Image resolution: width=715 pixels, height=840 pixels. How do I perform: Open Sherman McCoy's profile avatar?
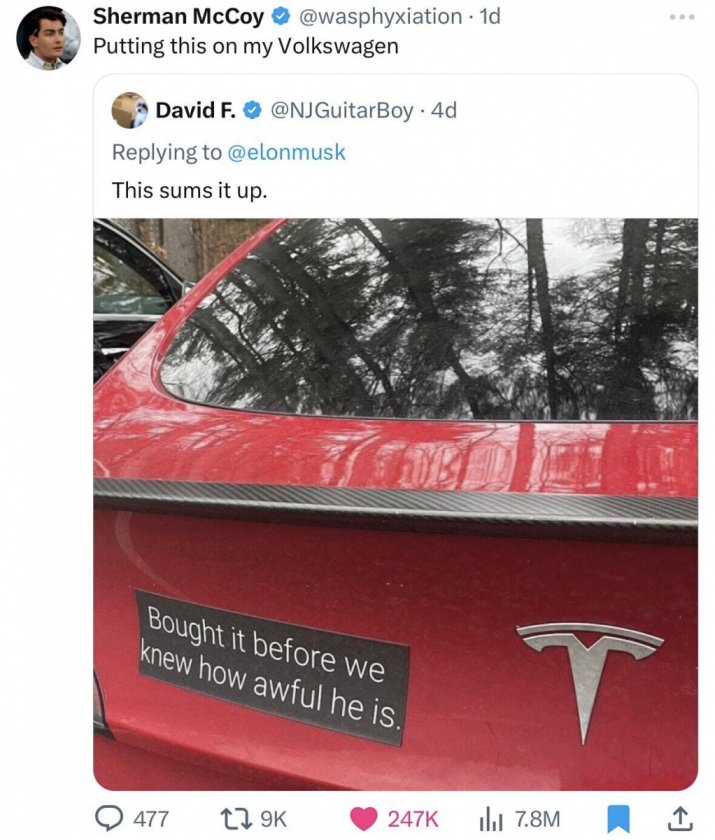(48, 38)
